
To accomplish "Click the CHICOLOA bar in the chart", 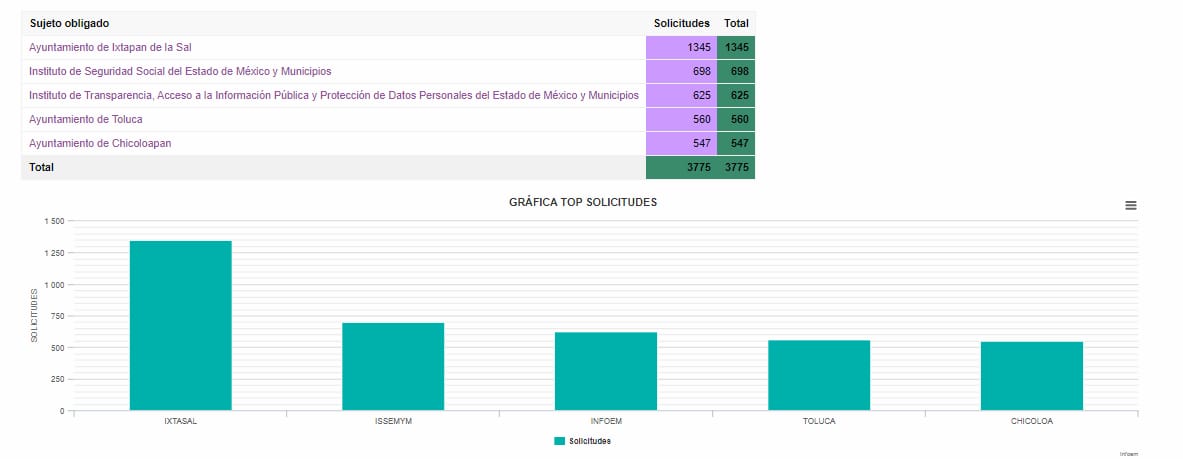I will point(1031,376).
